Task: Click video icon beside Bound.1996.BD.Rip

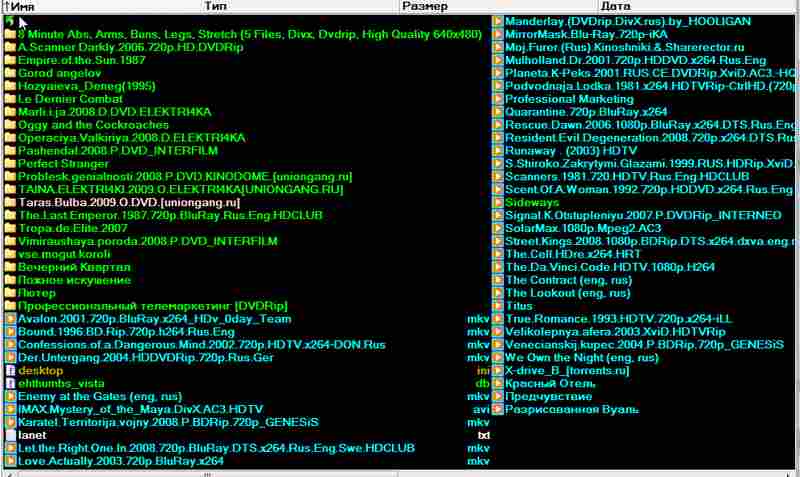Action: click(x=10, y=332)
